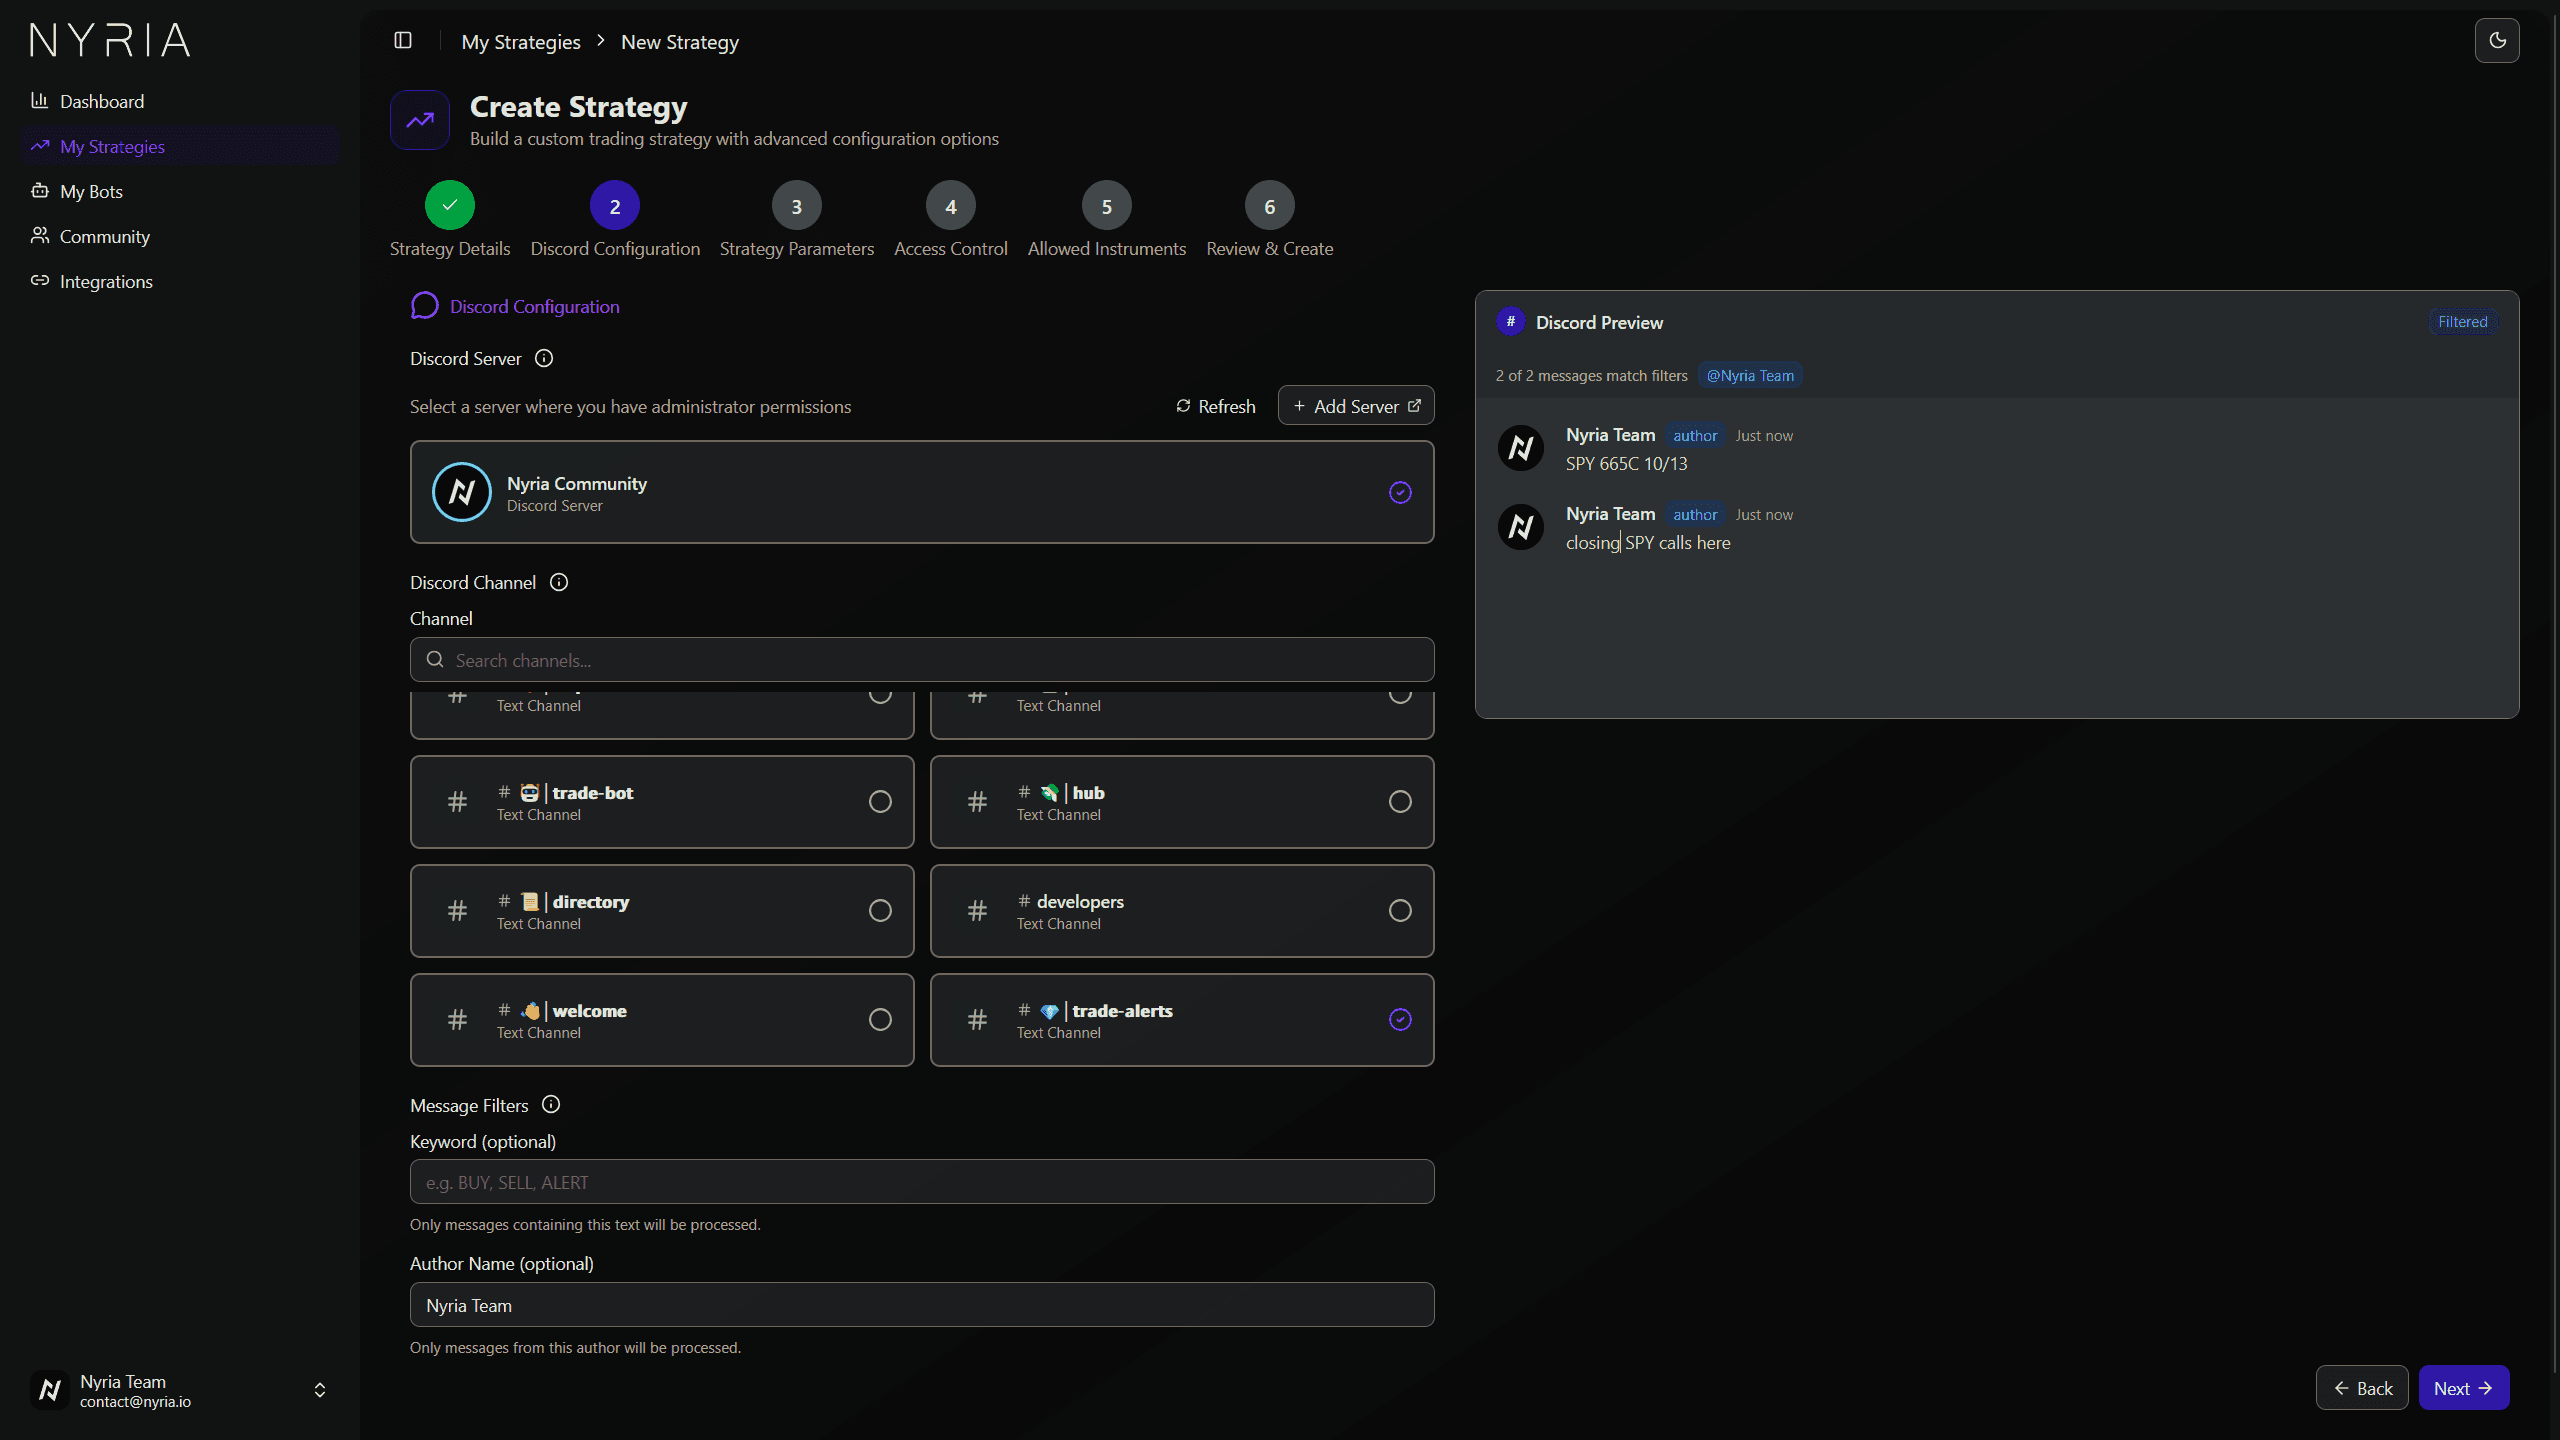Viewport: 2560px width, 1440px height.
Task: Go to My Strategies breadcrumb
Action: (520, 41)
